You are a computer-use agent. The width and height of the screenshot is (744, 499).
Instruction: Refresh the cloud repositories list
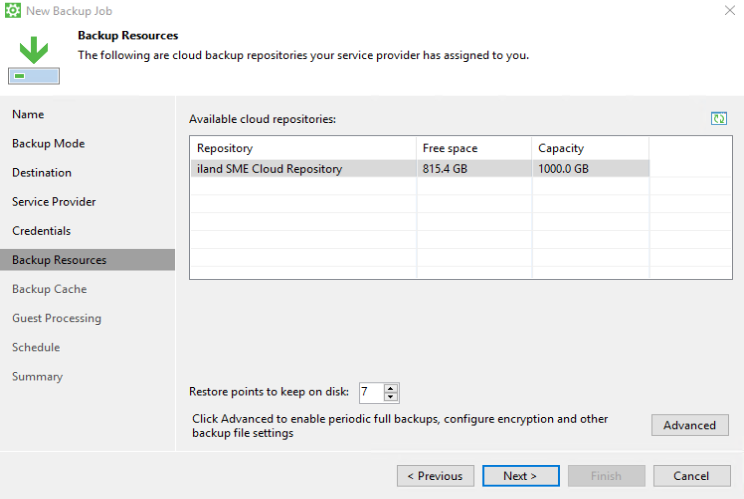[718, 119]
